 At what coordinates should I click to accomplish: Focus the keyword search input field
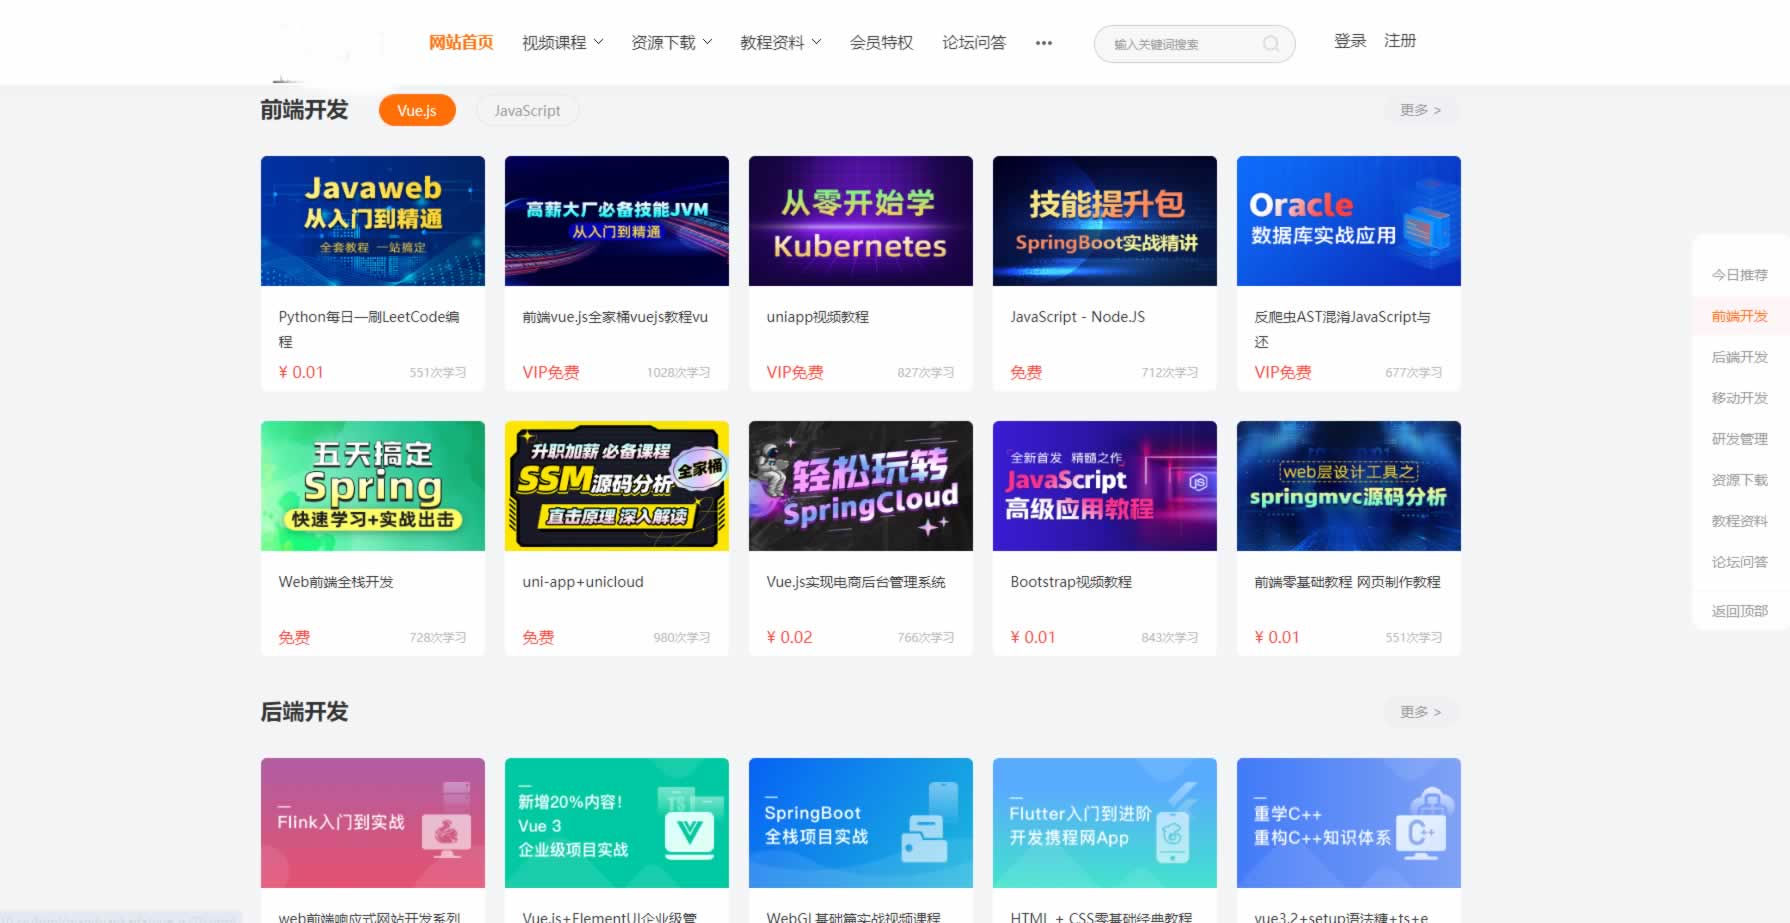(x=1180, y=44)
